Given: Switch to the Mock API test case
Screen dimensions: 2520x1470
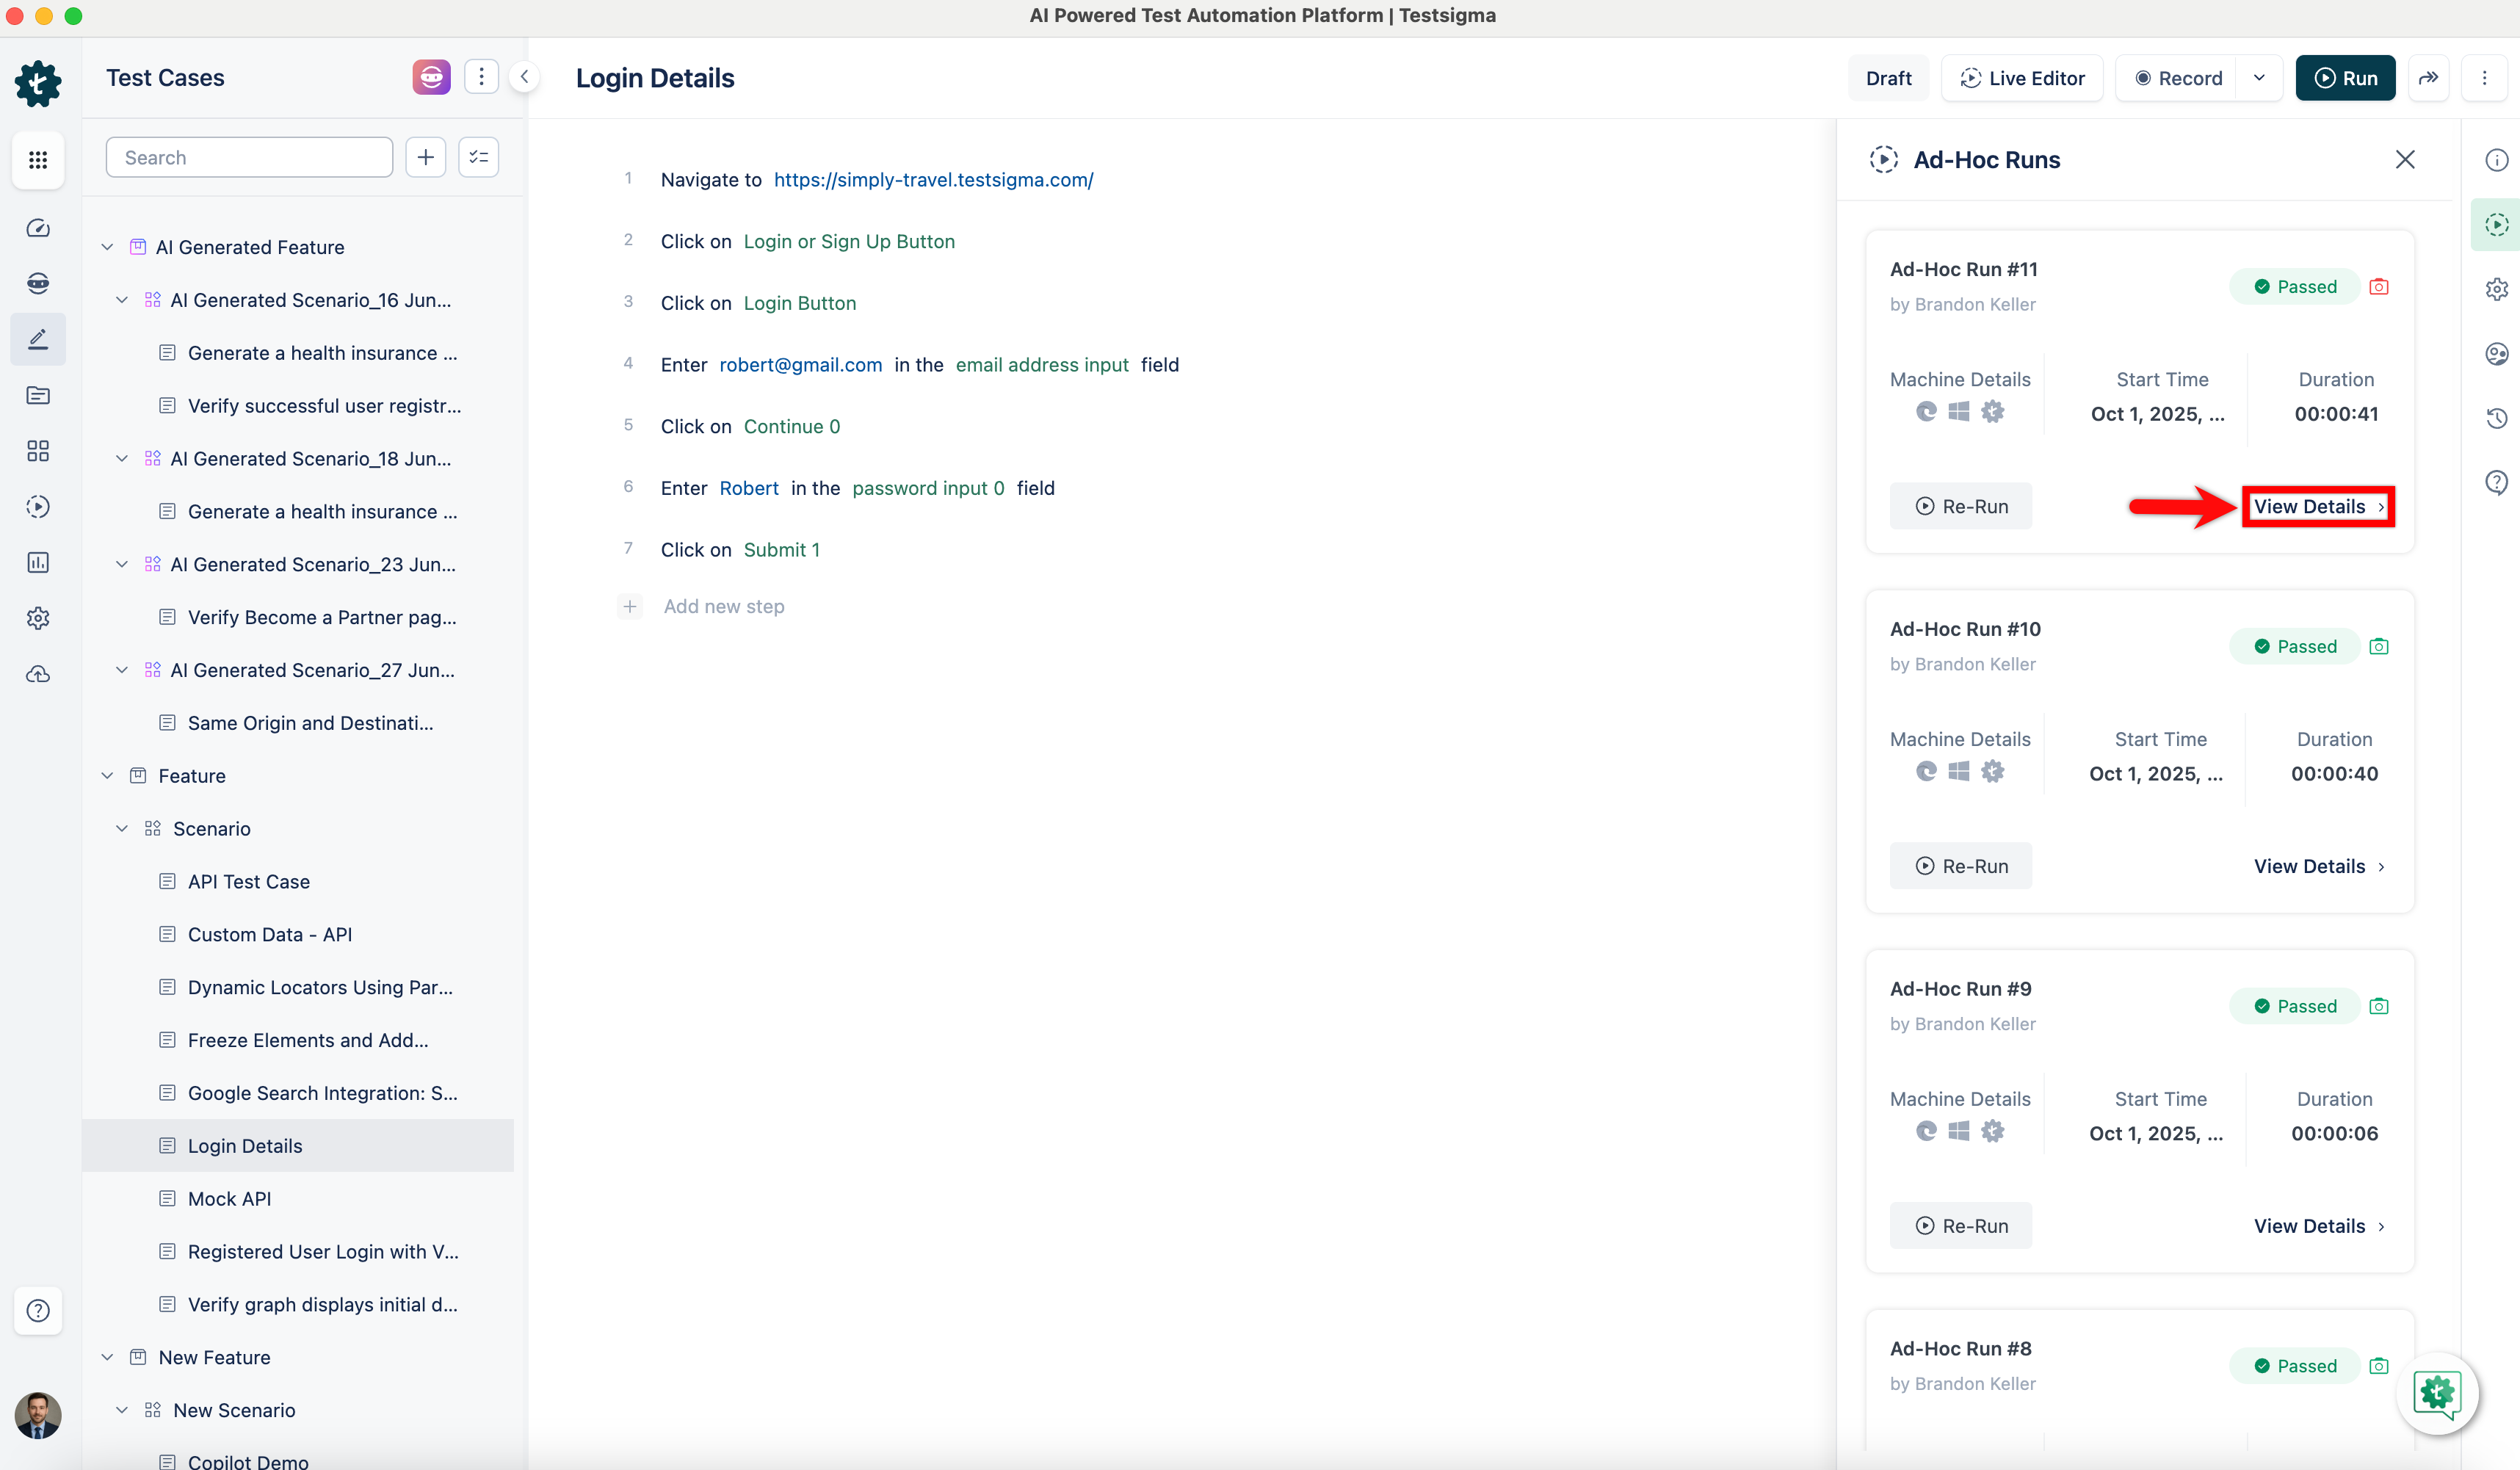Looking at the screenshot, I should click(228, 1198).
